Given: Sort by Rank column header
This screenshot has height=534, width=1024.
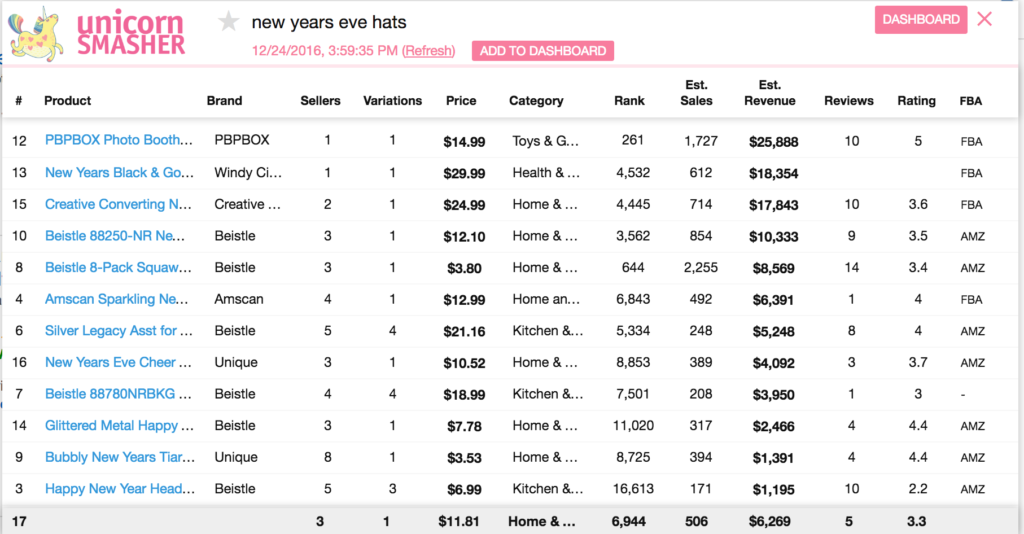Looking at the screenshot, I should (x=630, y=101).
